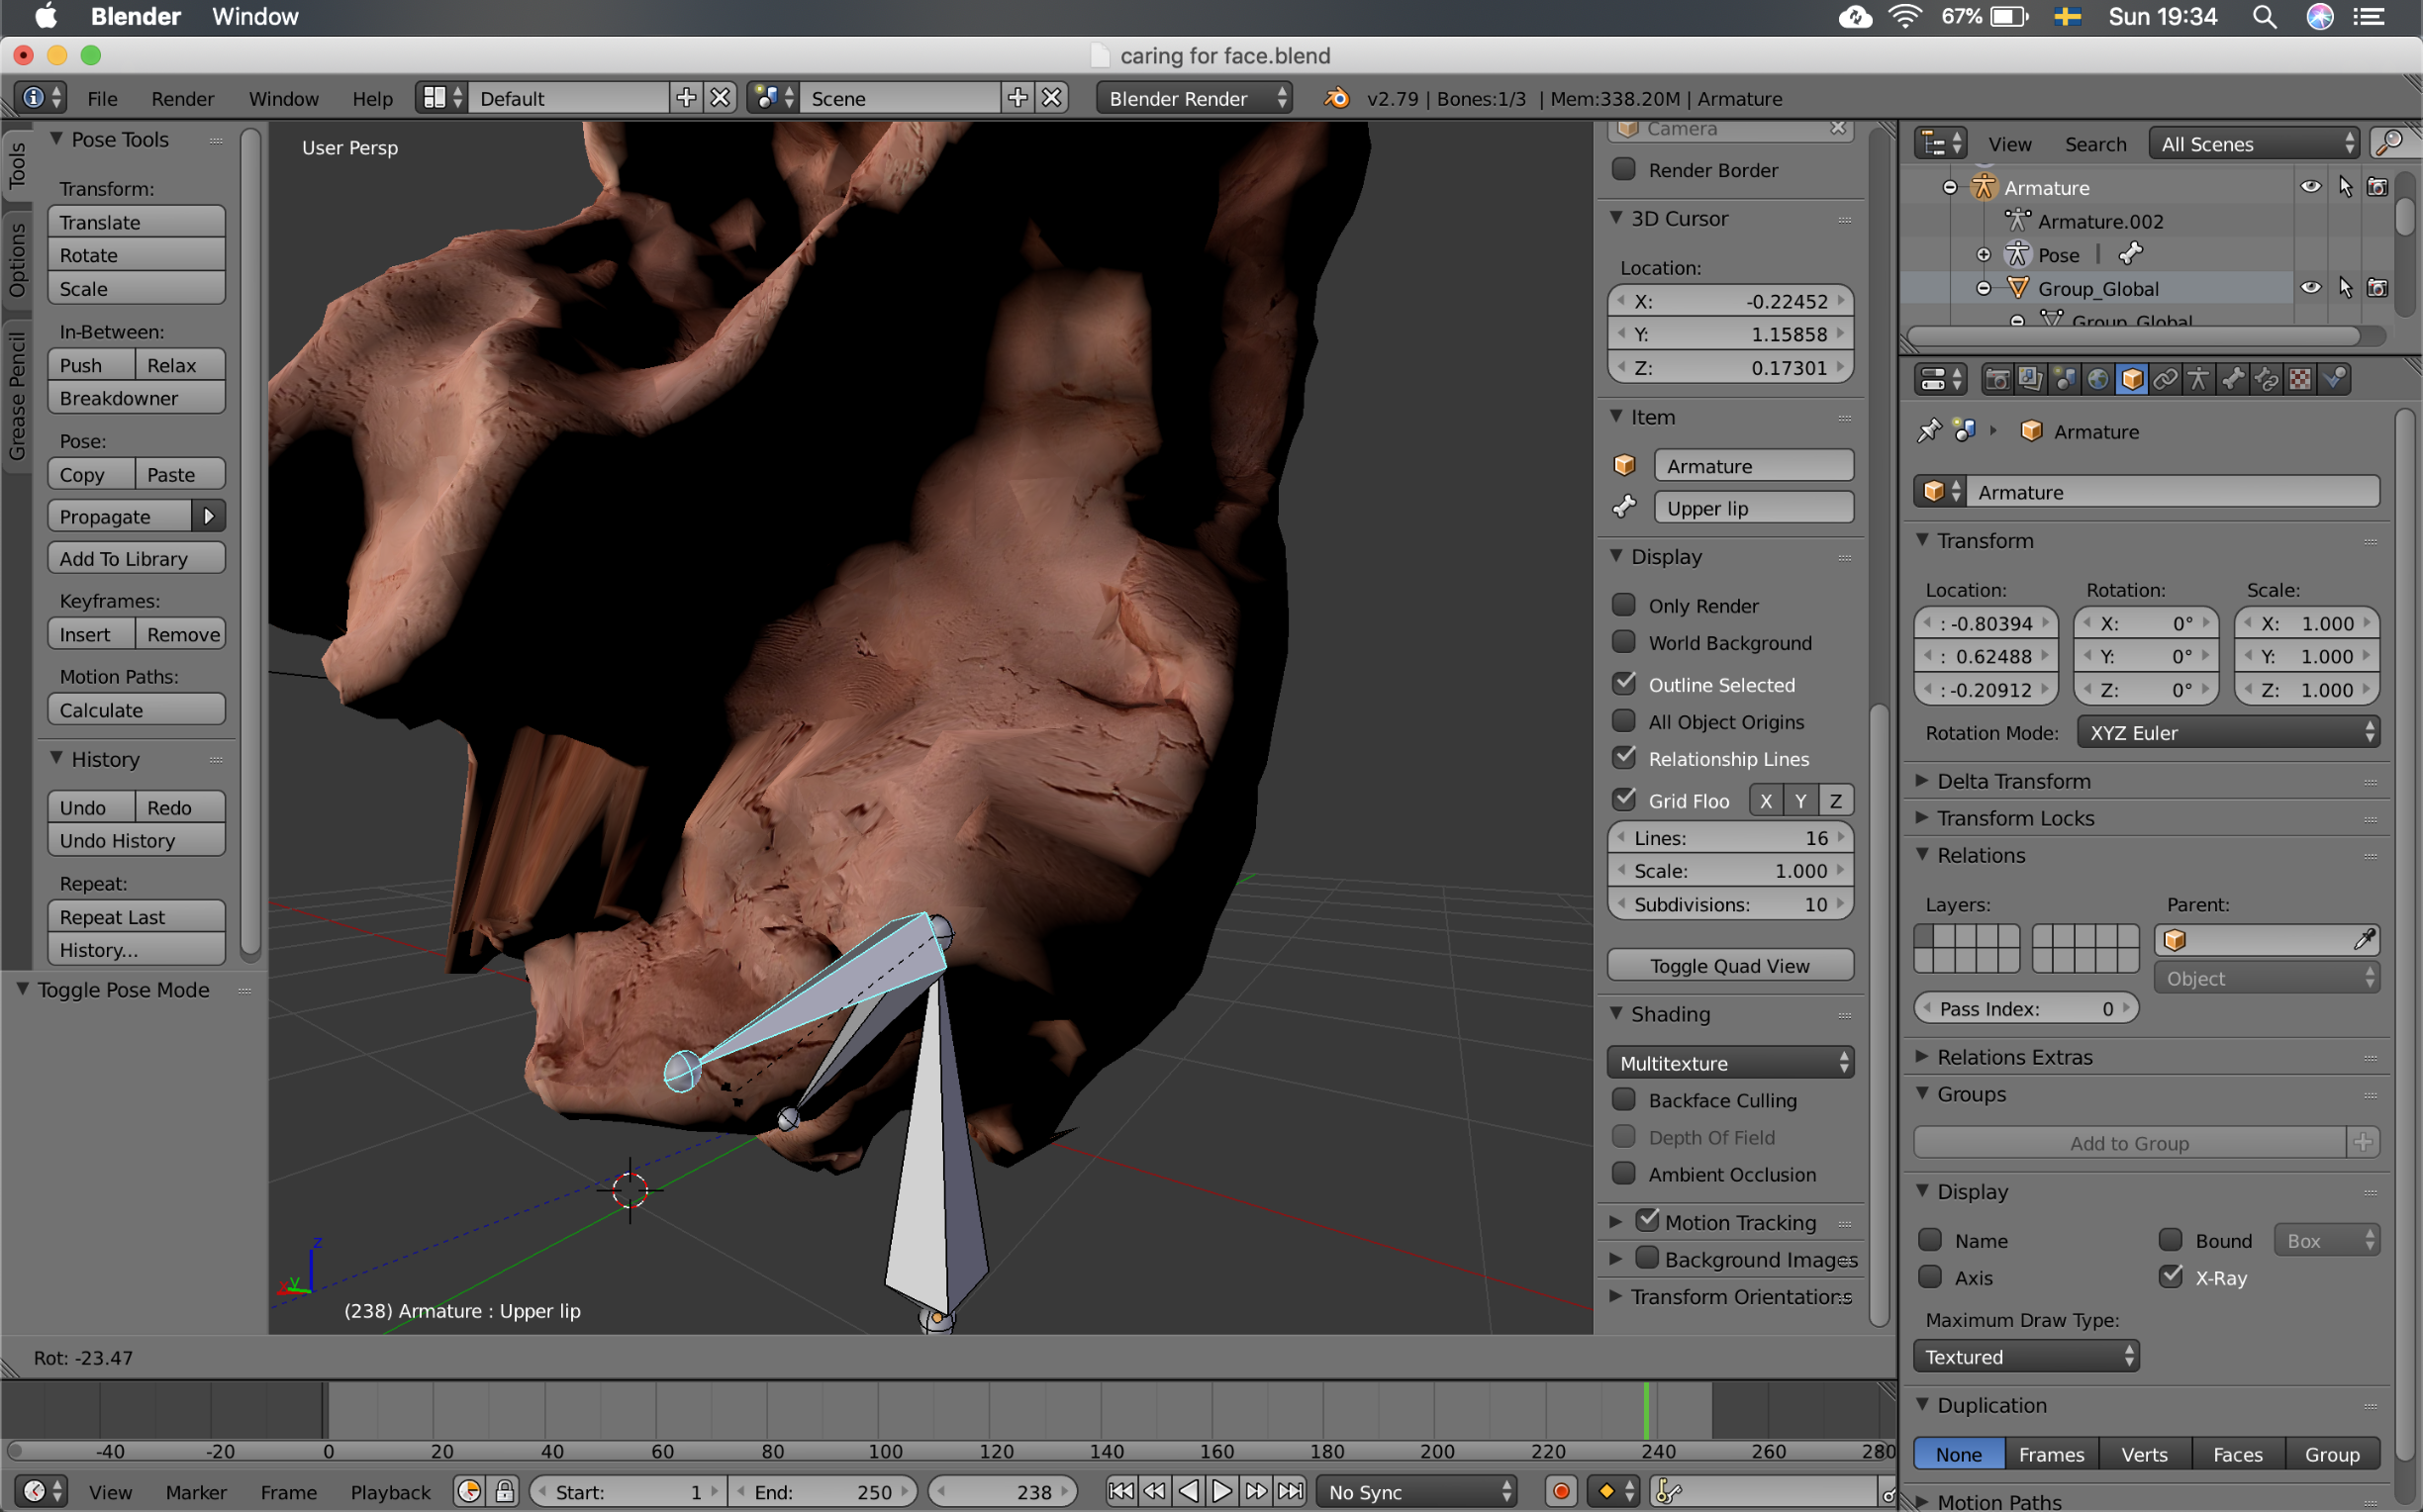The image size is (2423, 1512).
Task: Open the Physics properties tab icon
Action: tap(2335, 380)
